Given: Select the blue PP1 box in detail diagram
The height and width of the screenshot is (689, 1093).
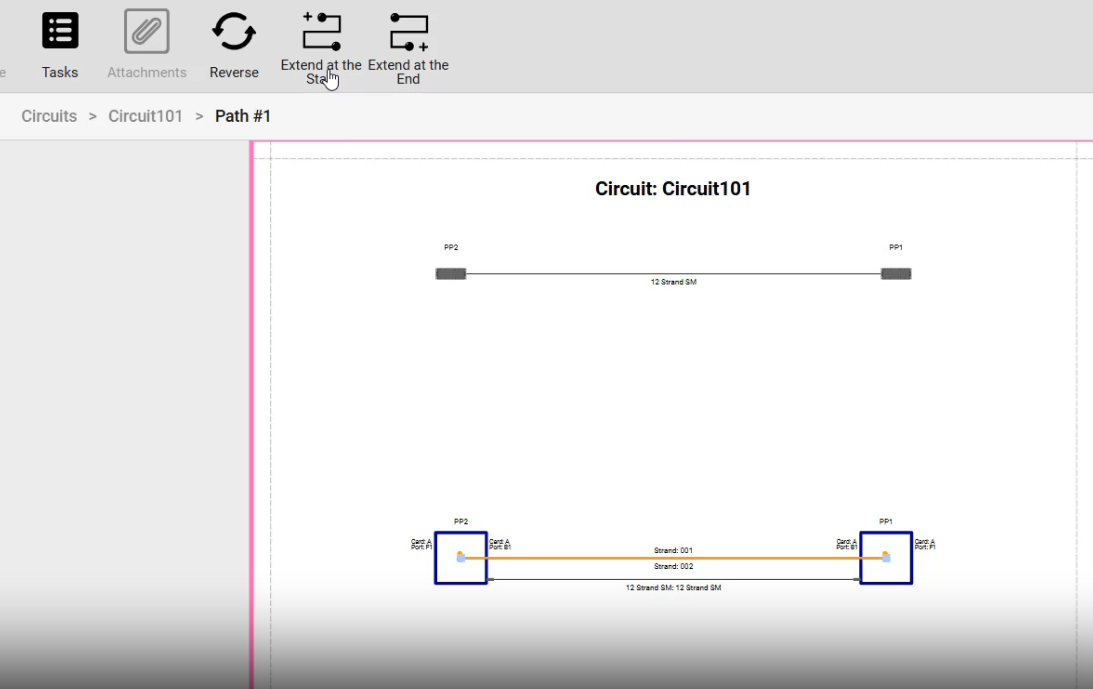Looking at the screenshot, I should 886,558.
